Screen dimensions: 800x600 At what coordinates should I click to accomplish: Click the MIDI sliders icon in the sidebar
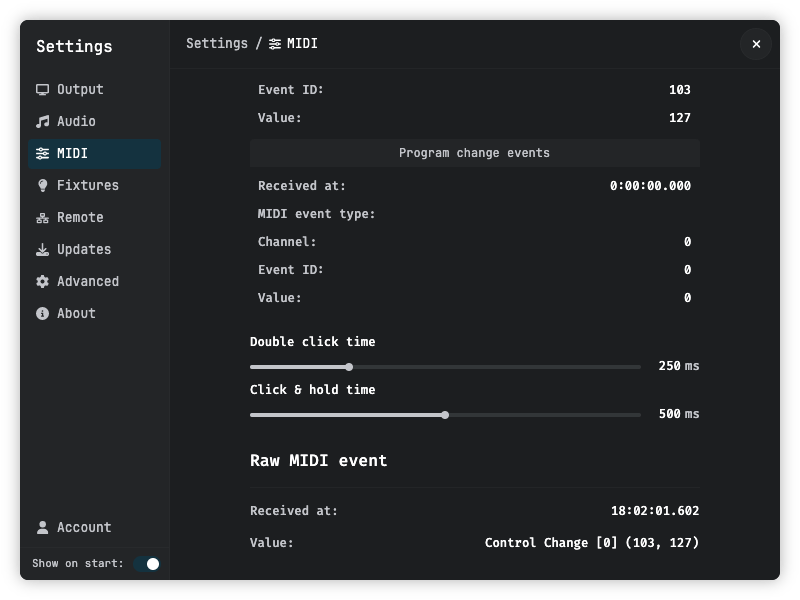click(42, 154)
